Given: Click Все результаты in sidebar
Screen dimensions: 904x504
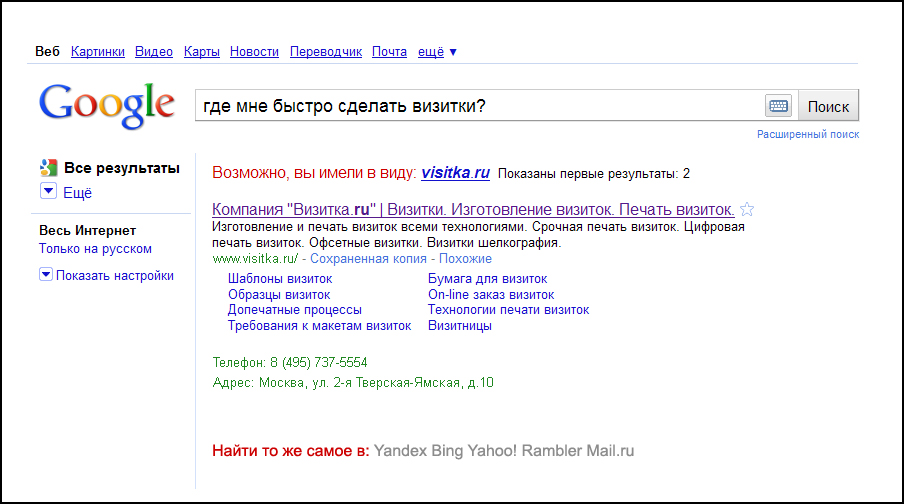Looking at the screenshot, I should click(122, 168).
